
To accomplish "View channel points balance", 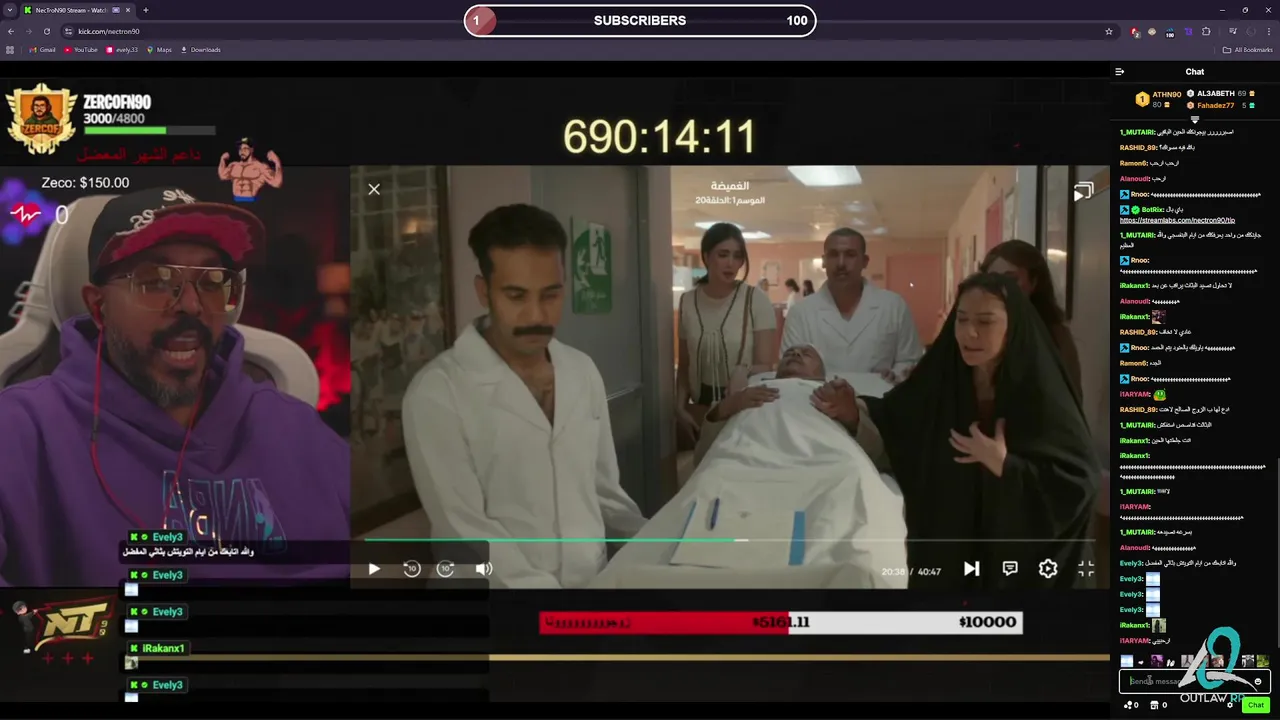I will point(1131,705).
